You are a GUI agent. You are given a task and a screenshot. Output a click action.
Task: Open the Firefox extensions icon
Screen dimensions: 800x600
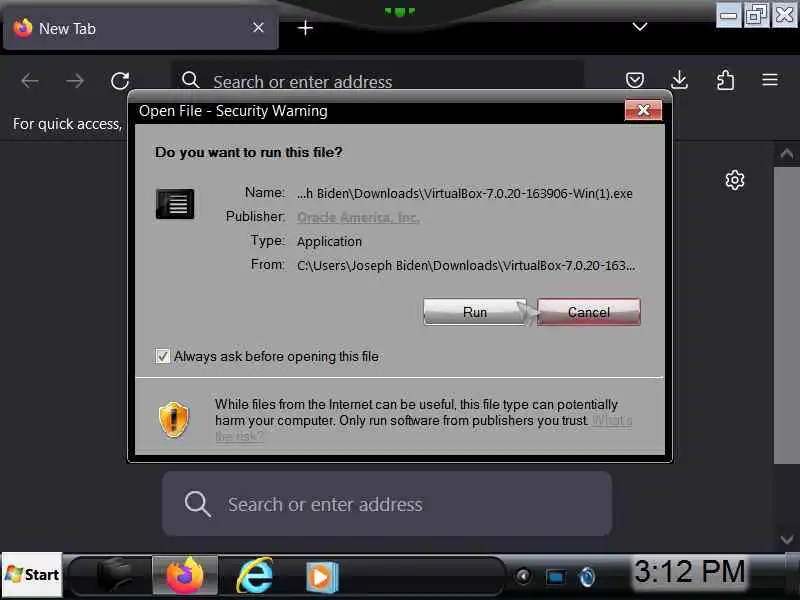coord(725,80)
